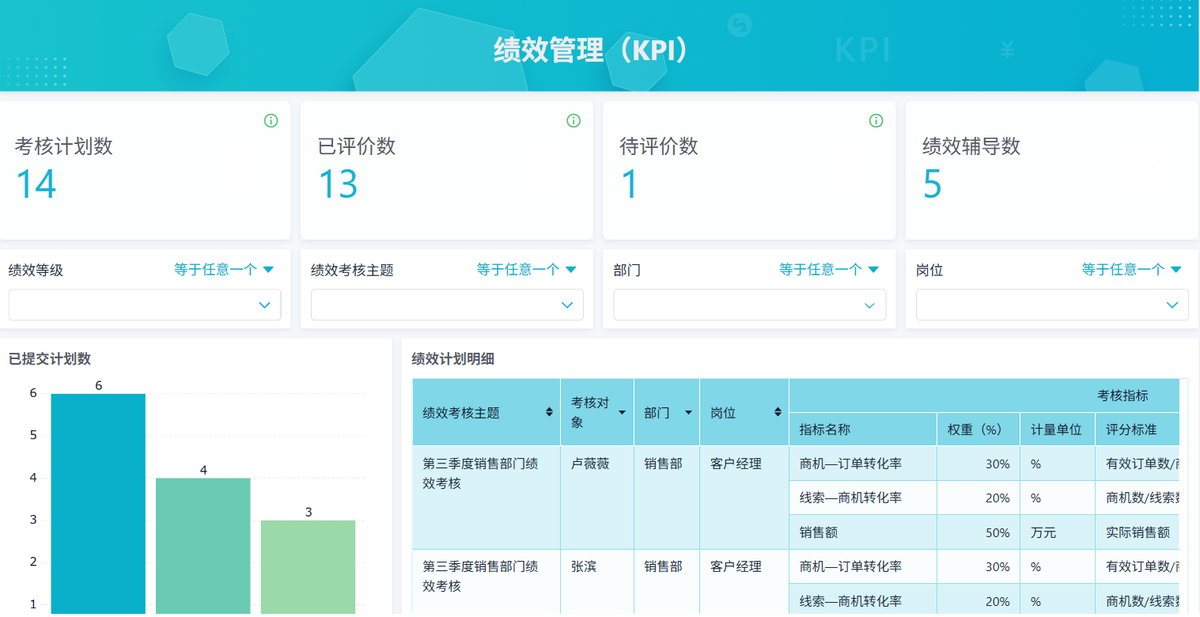Click the 绩效辅导数 summary card

coord(1052,169)
